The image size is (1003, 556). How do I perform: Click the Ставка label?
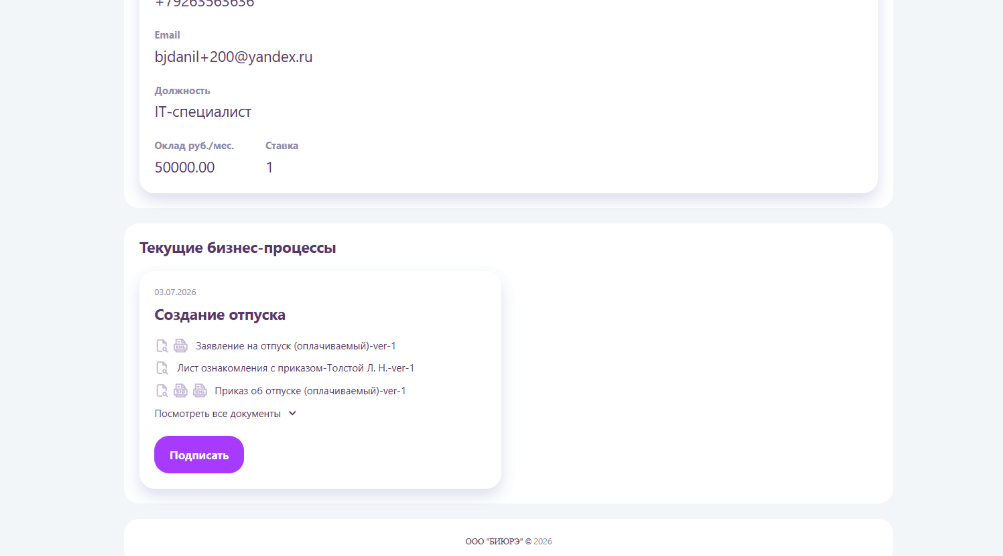(x=281, y=146)
